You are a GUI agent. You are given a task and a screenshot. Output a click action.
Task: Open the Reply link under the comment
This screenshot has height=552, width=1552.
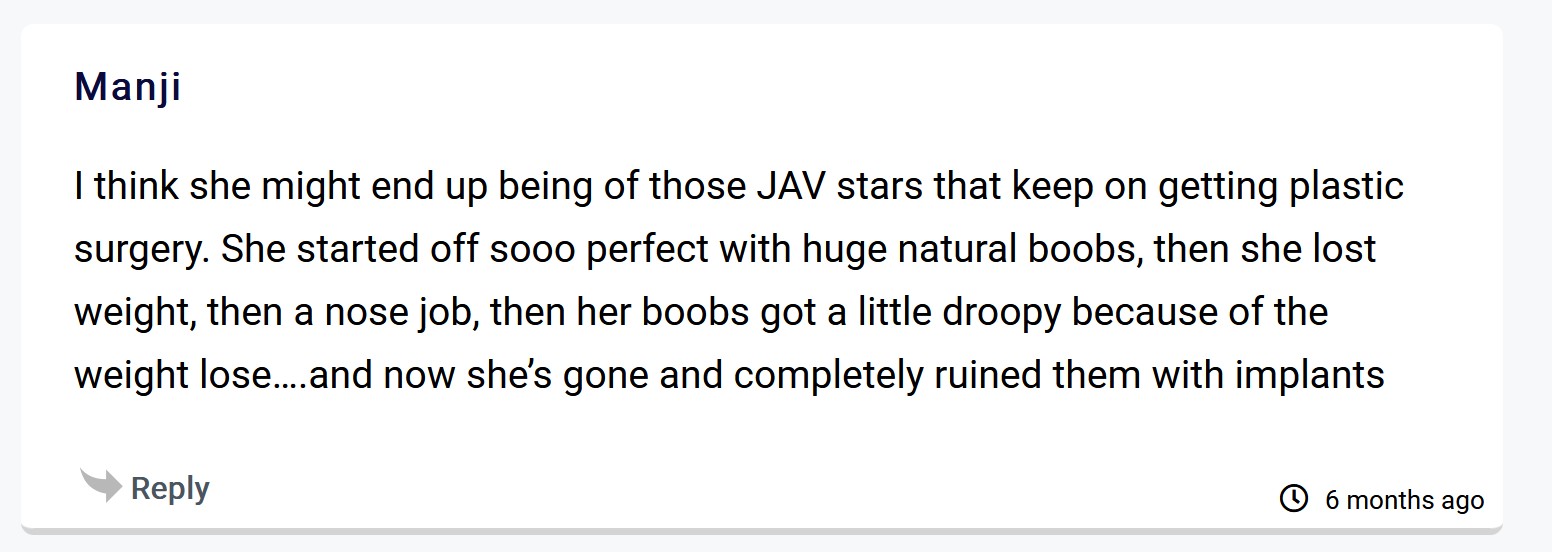tap(170, 489)
